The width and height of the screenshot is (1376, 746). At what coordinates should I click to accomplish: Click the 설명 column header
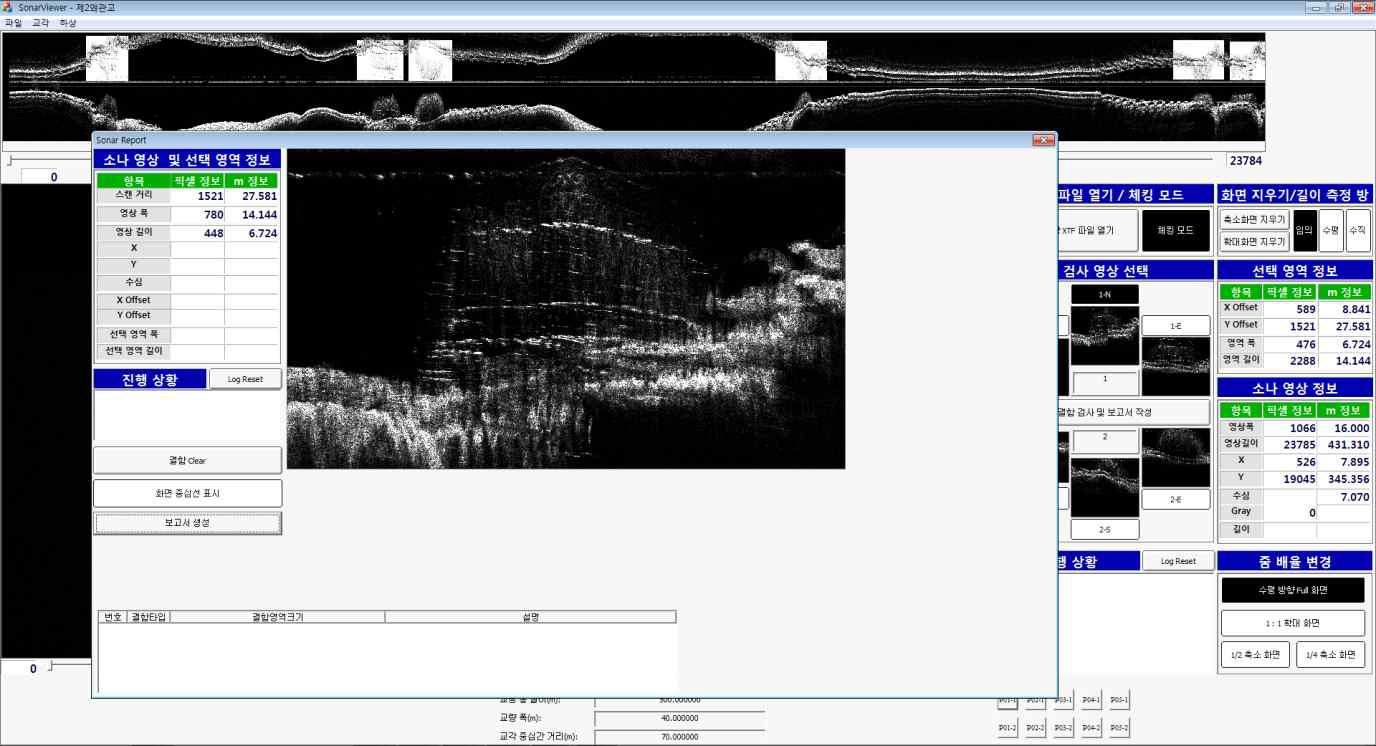coord(530,617)
